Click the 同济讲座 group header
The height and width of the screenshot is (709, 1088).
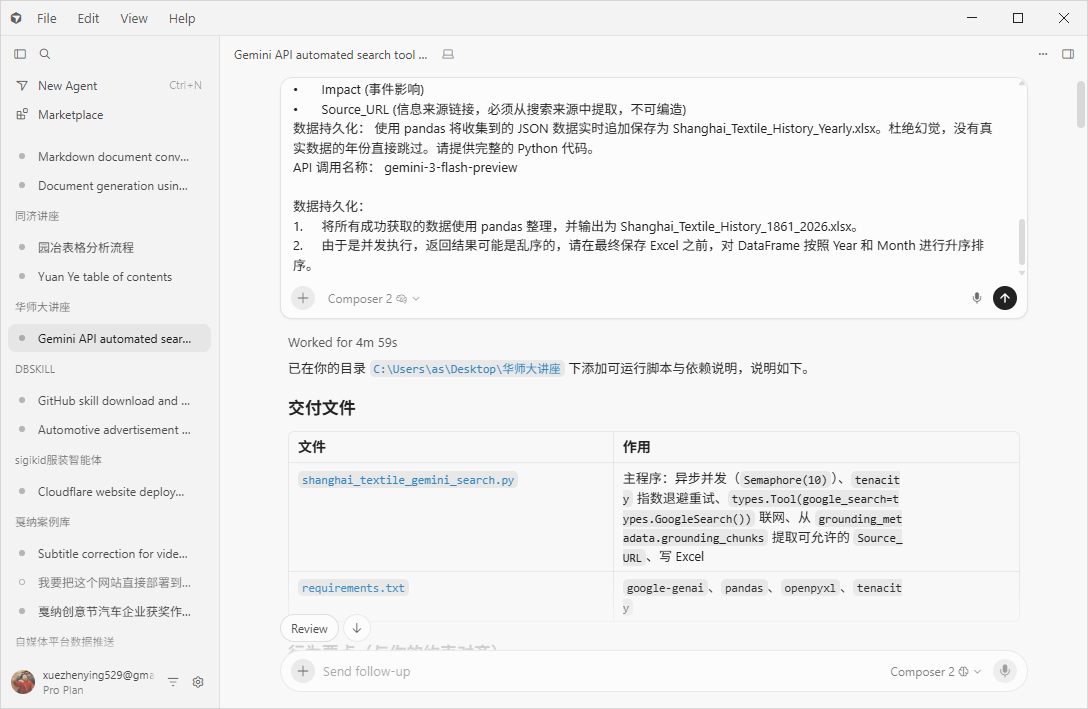pyautogui.click(x=37, y=216)
